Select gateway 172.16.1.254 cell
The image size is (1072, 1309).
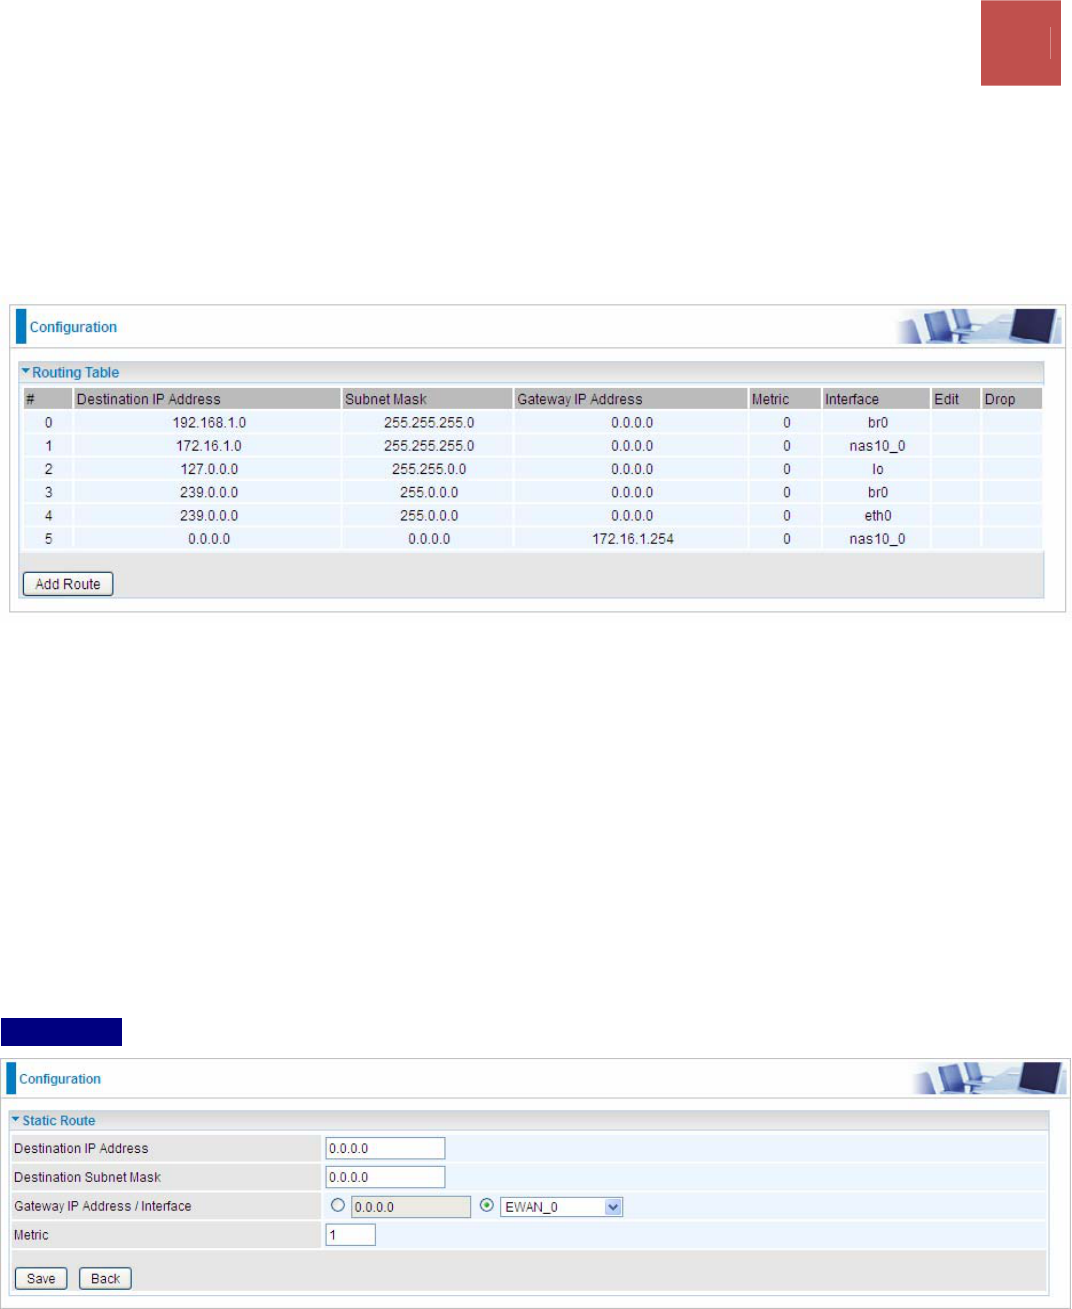[x=633, y=539]
